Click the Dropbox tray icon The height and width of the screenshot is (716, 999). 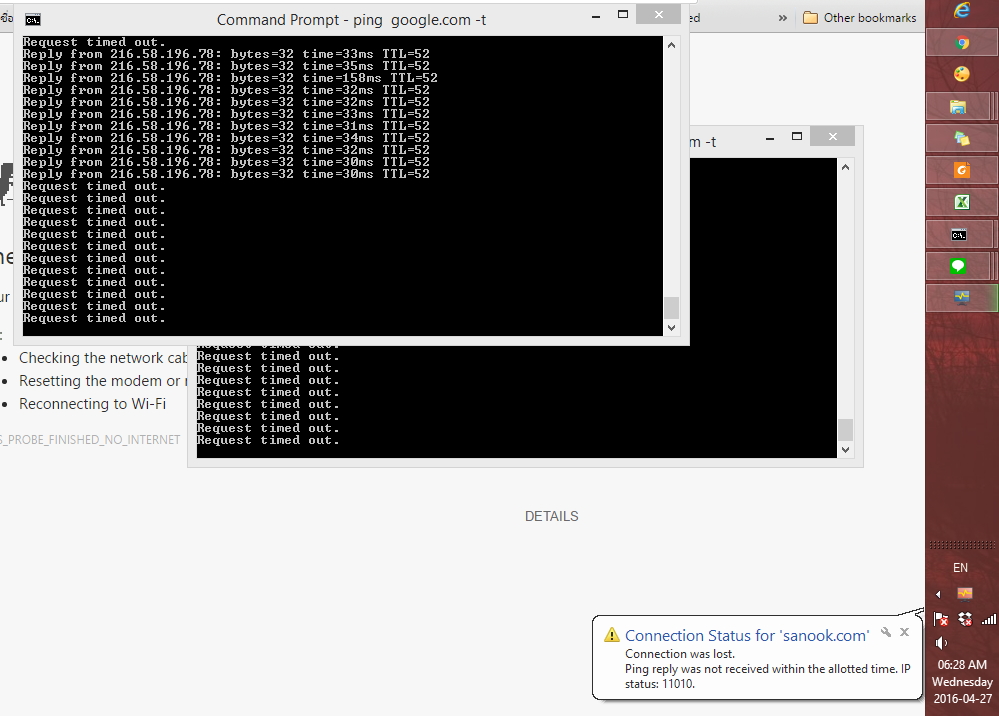tap(965, 619)
